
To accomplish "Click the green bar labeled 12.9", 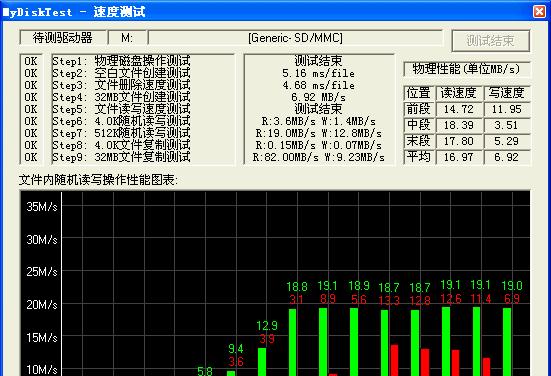I will [x=262, y=362].
